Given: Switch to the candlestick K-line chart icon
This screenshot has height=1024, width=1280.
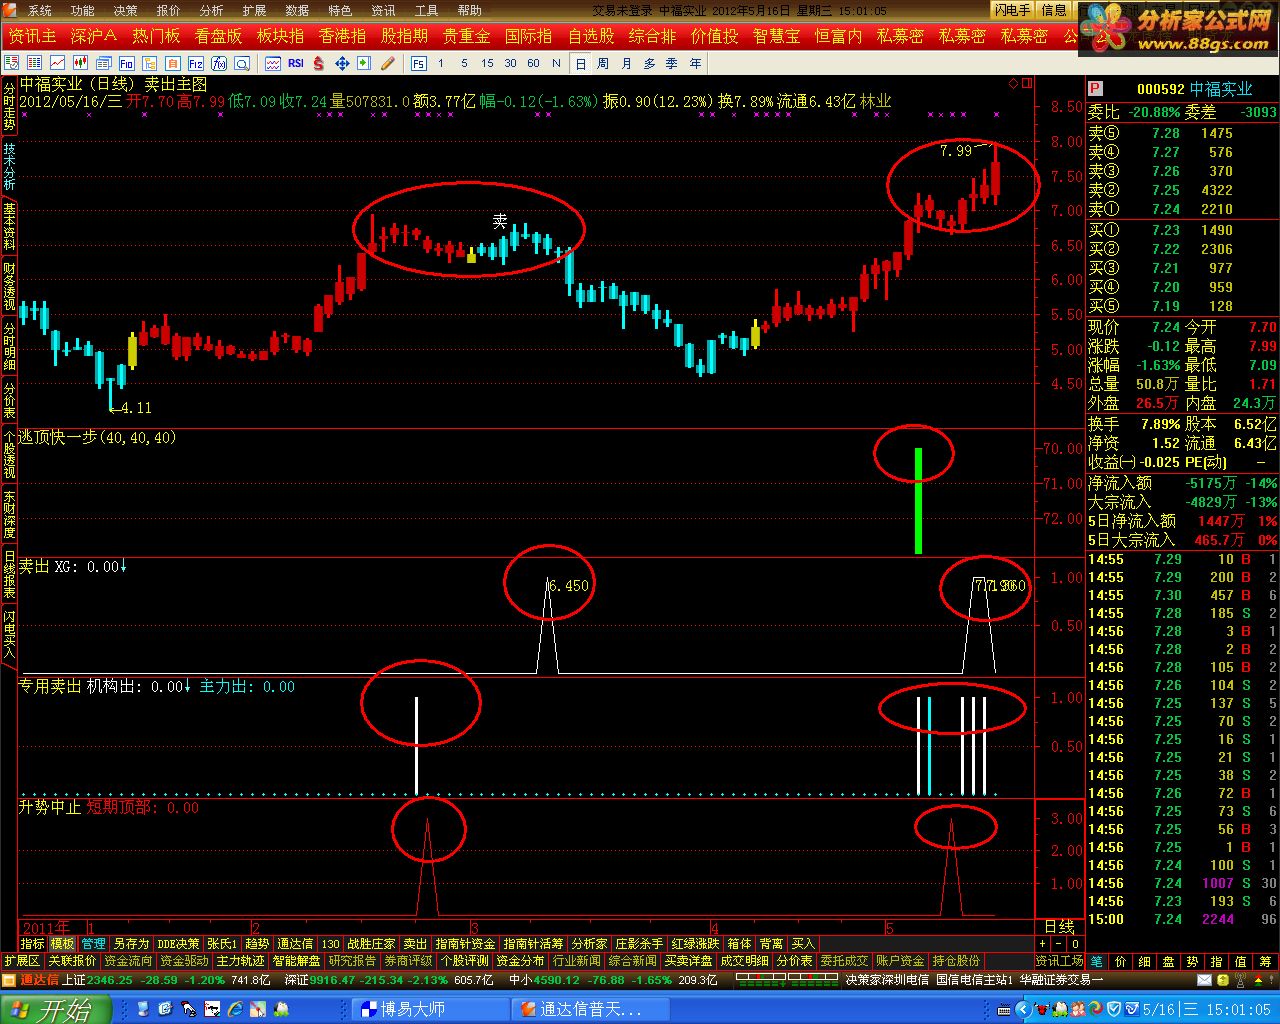Looking at the screenshot, I should (81, 63).
